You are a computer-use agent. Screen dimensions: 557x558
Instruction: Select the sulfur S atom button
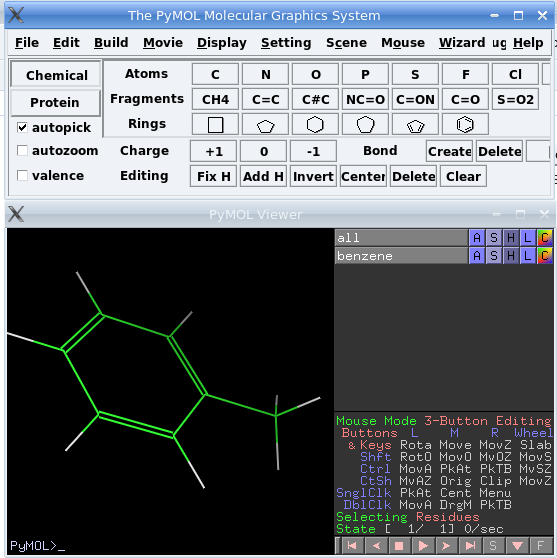tap(415, 74)
